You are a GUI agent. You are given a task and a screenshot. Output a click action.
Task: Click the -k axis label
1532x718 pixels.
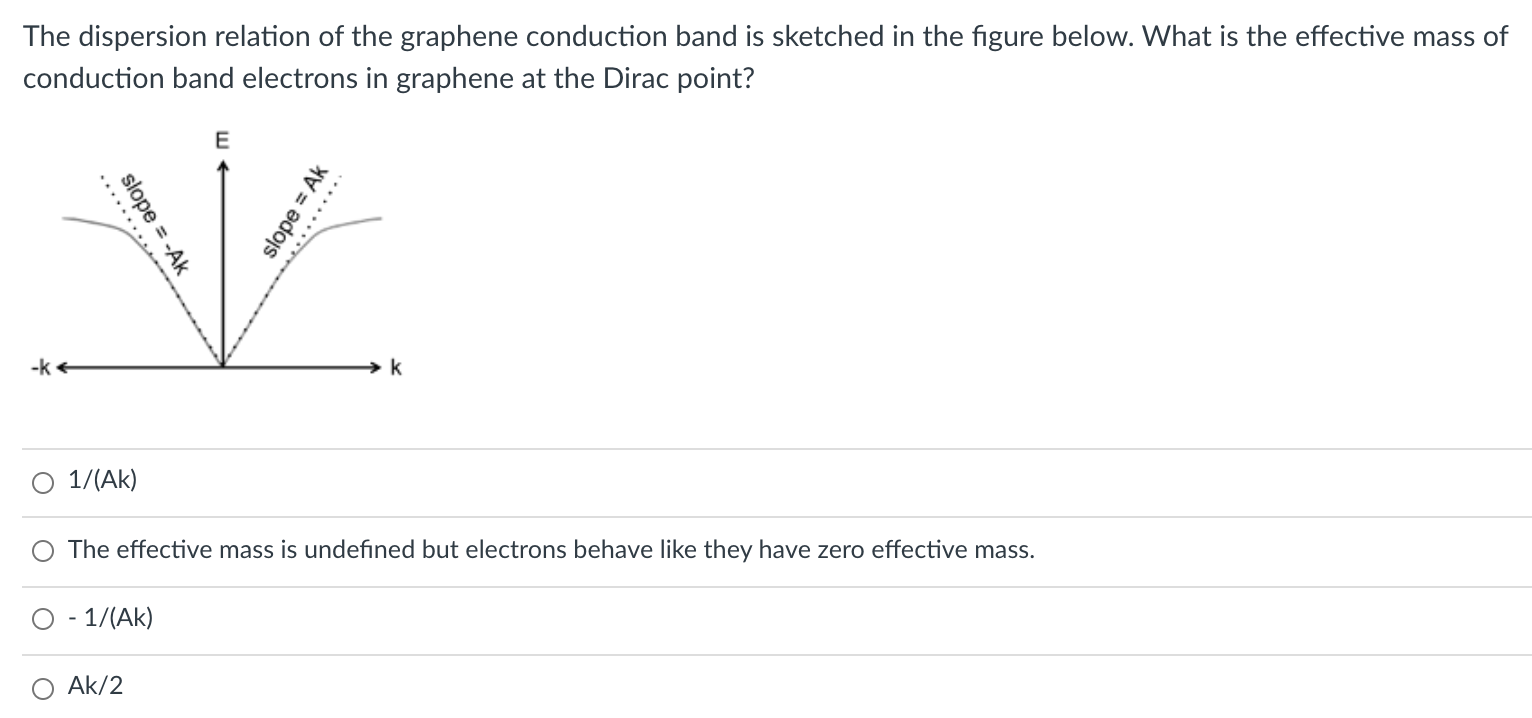pyautogui.click(x=40, y=368)
